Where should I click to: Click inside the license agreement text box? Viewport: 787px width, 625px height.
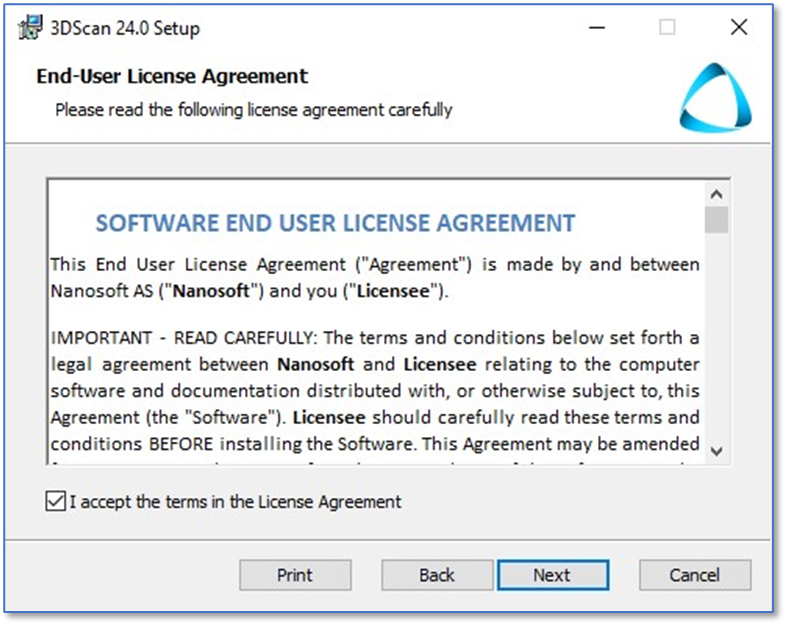376,321
